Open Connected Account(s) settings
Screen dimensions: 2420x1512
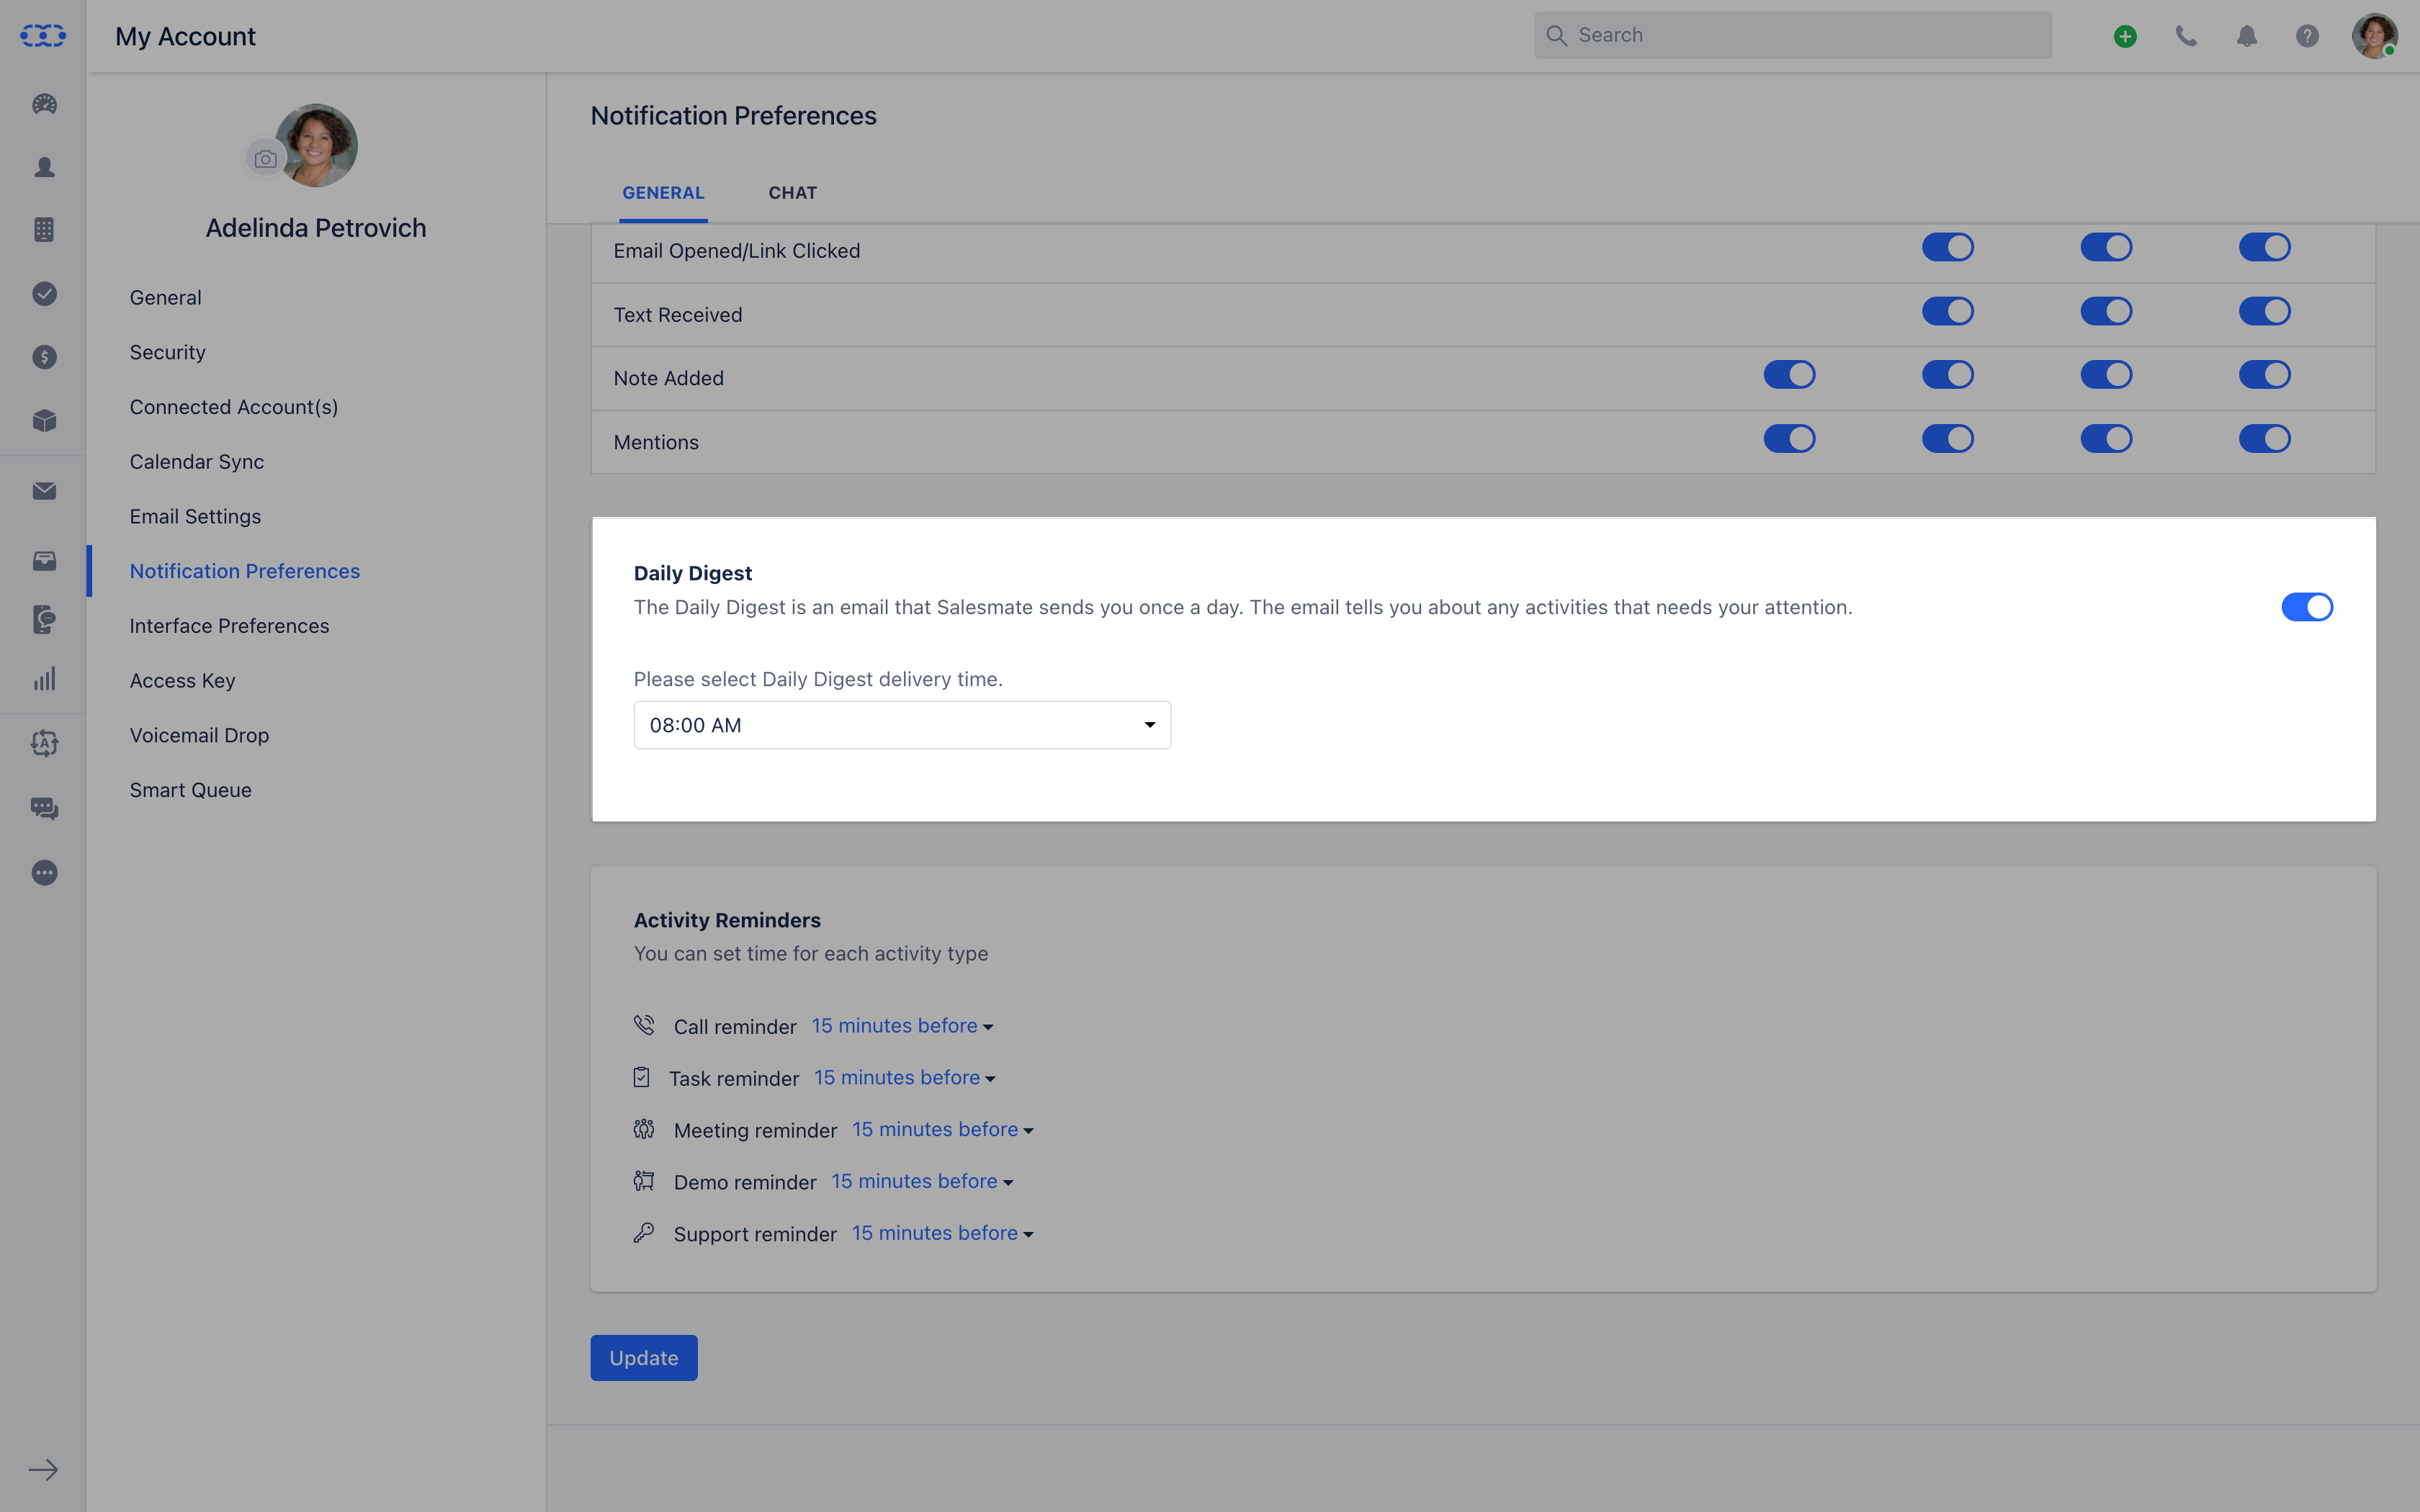[x=234, y=407]
